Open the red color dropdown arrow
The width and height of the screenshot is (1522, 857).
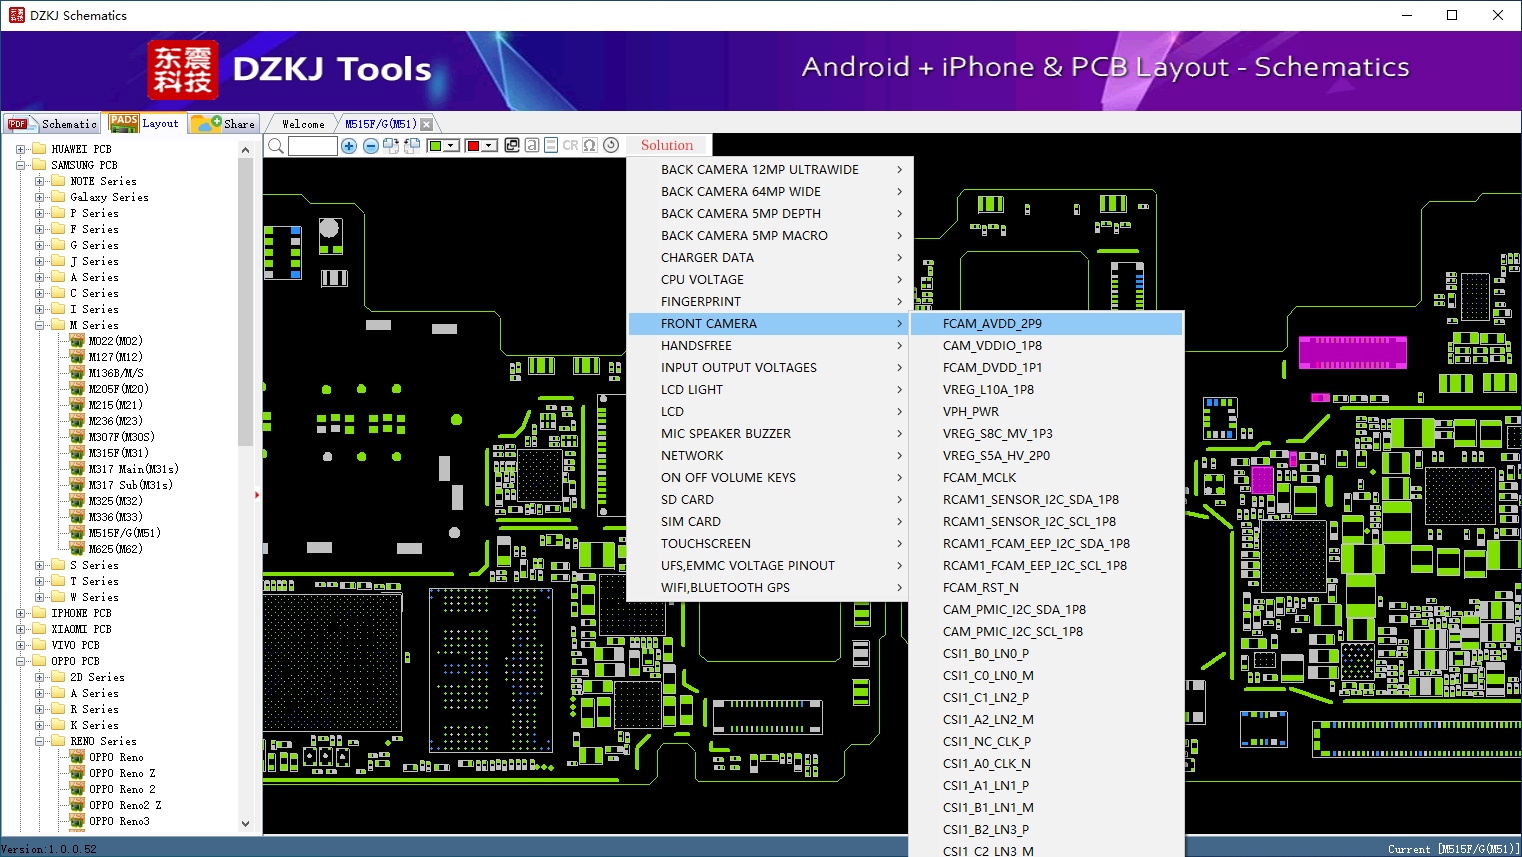pos(489,146)
